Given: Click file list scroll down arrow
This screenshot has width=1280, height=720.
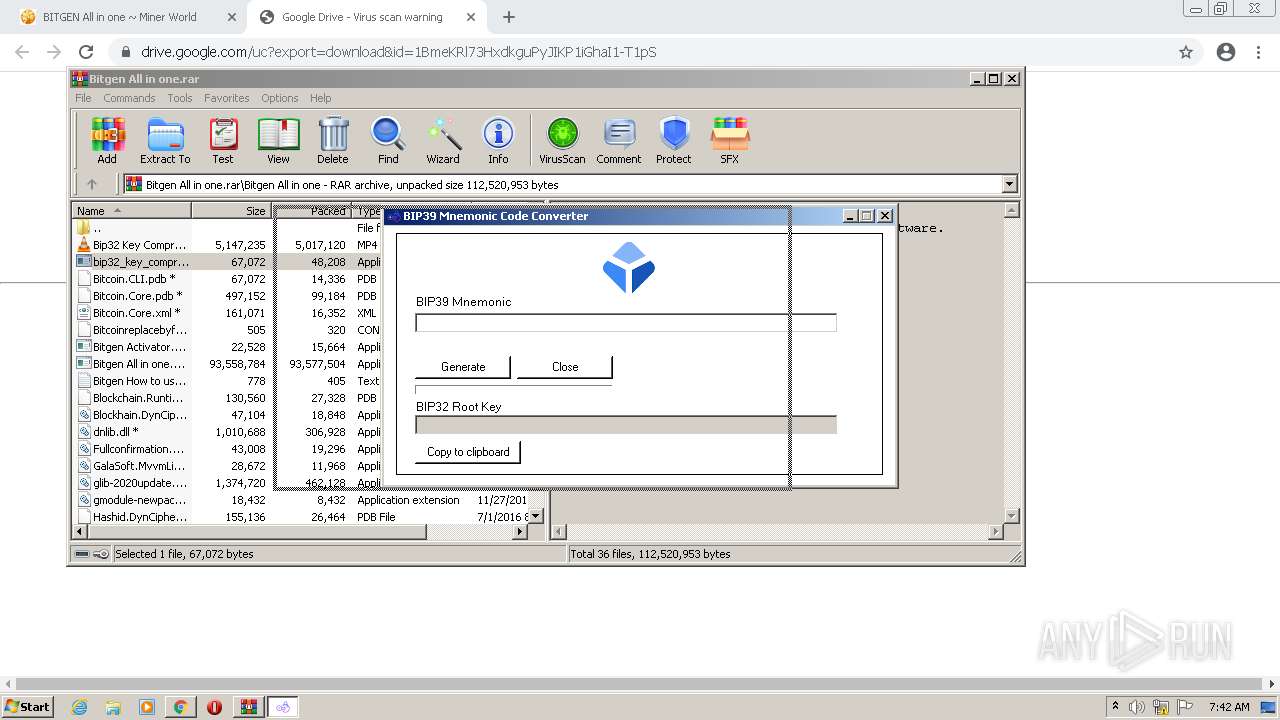Looking at the screenshot, I should tap(535, 516).
